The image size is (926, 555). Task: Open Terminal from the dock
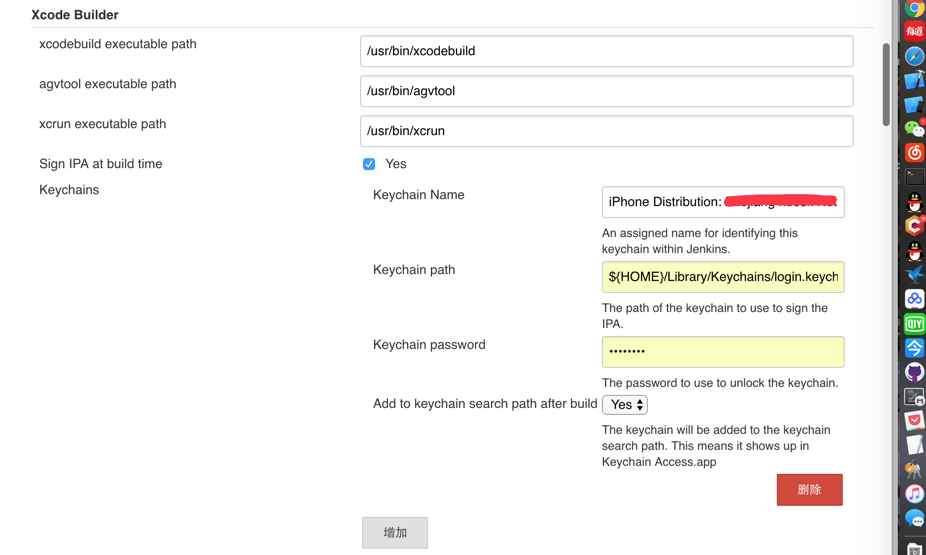[914, 177]
